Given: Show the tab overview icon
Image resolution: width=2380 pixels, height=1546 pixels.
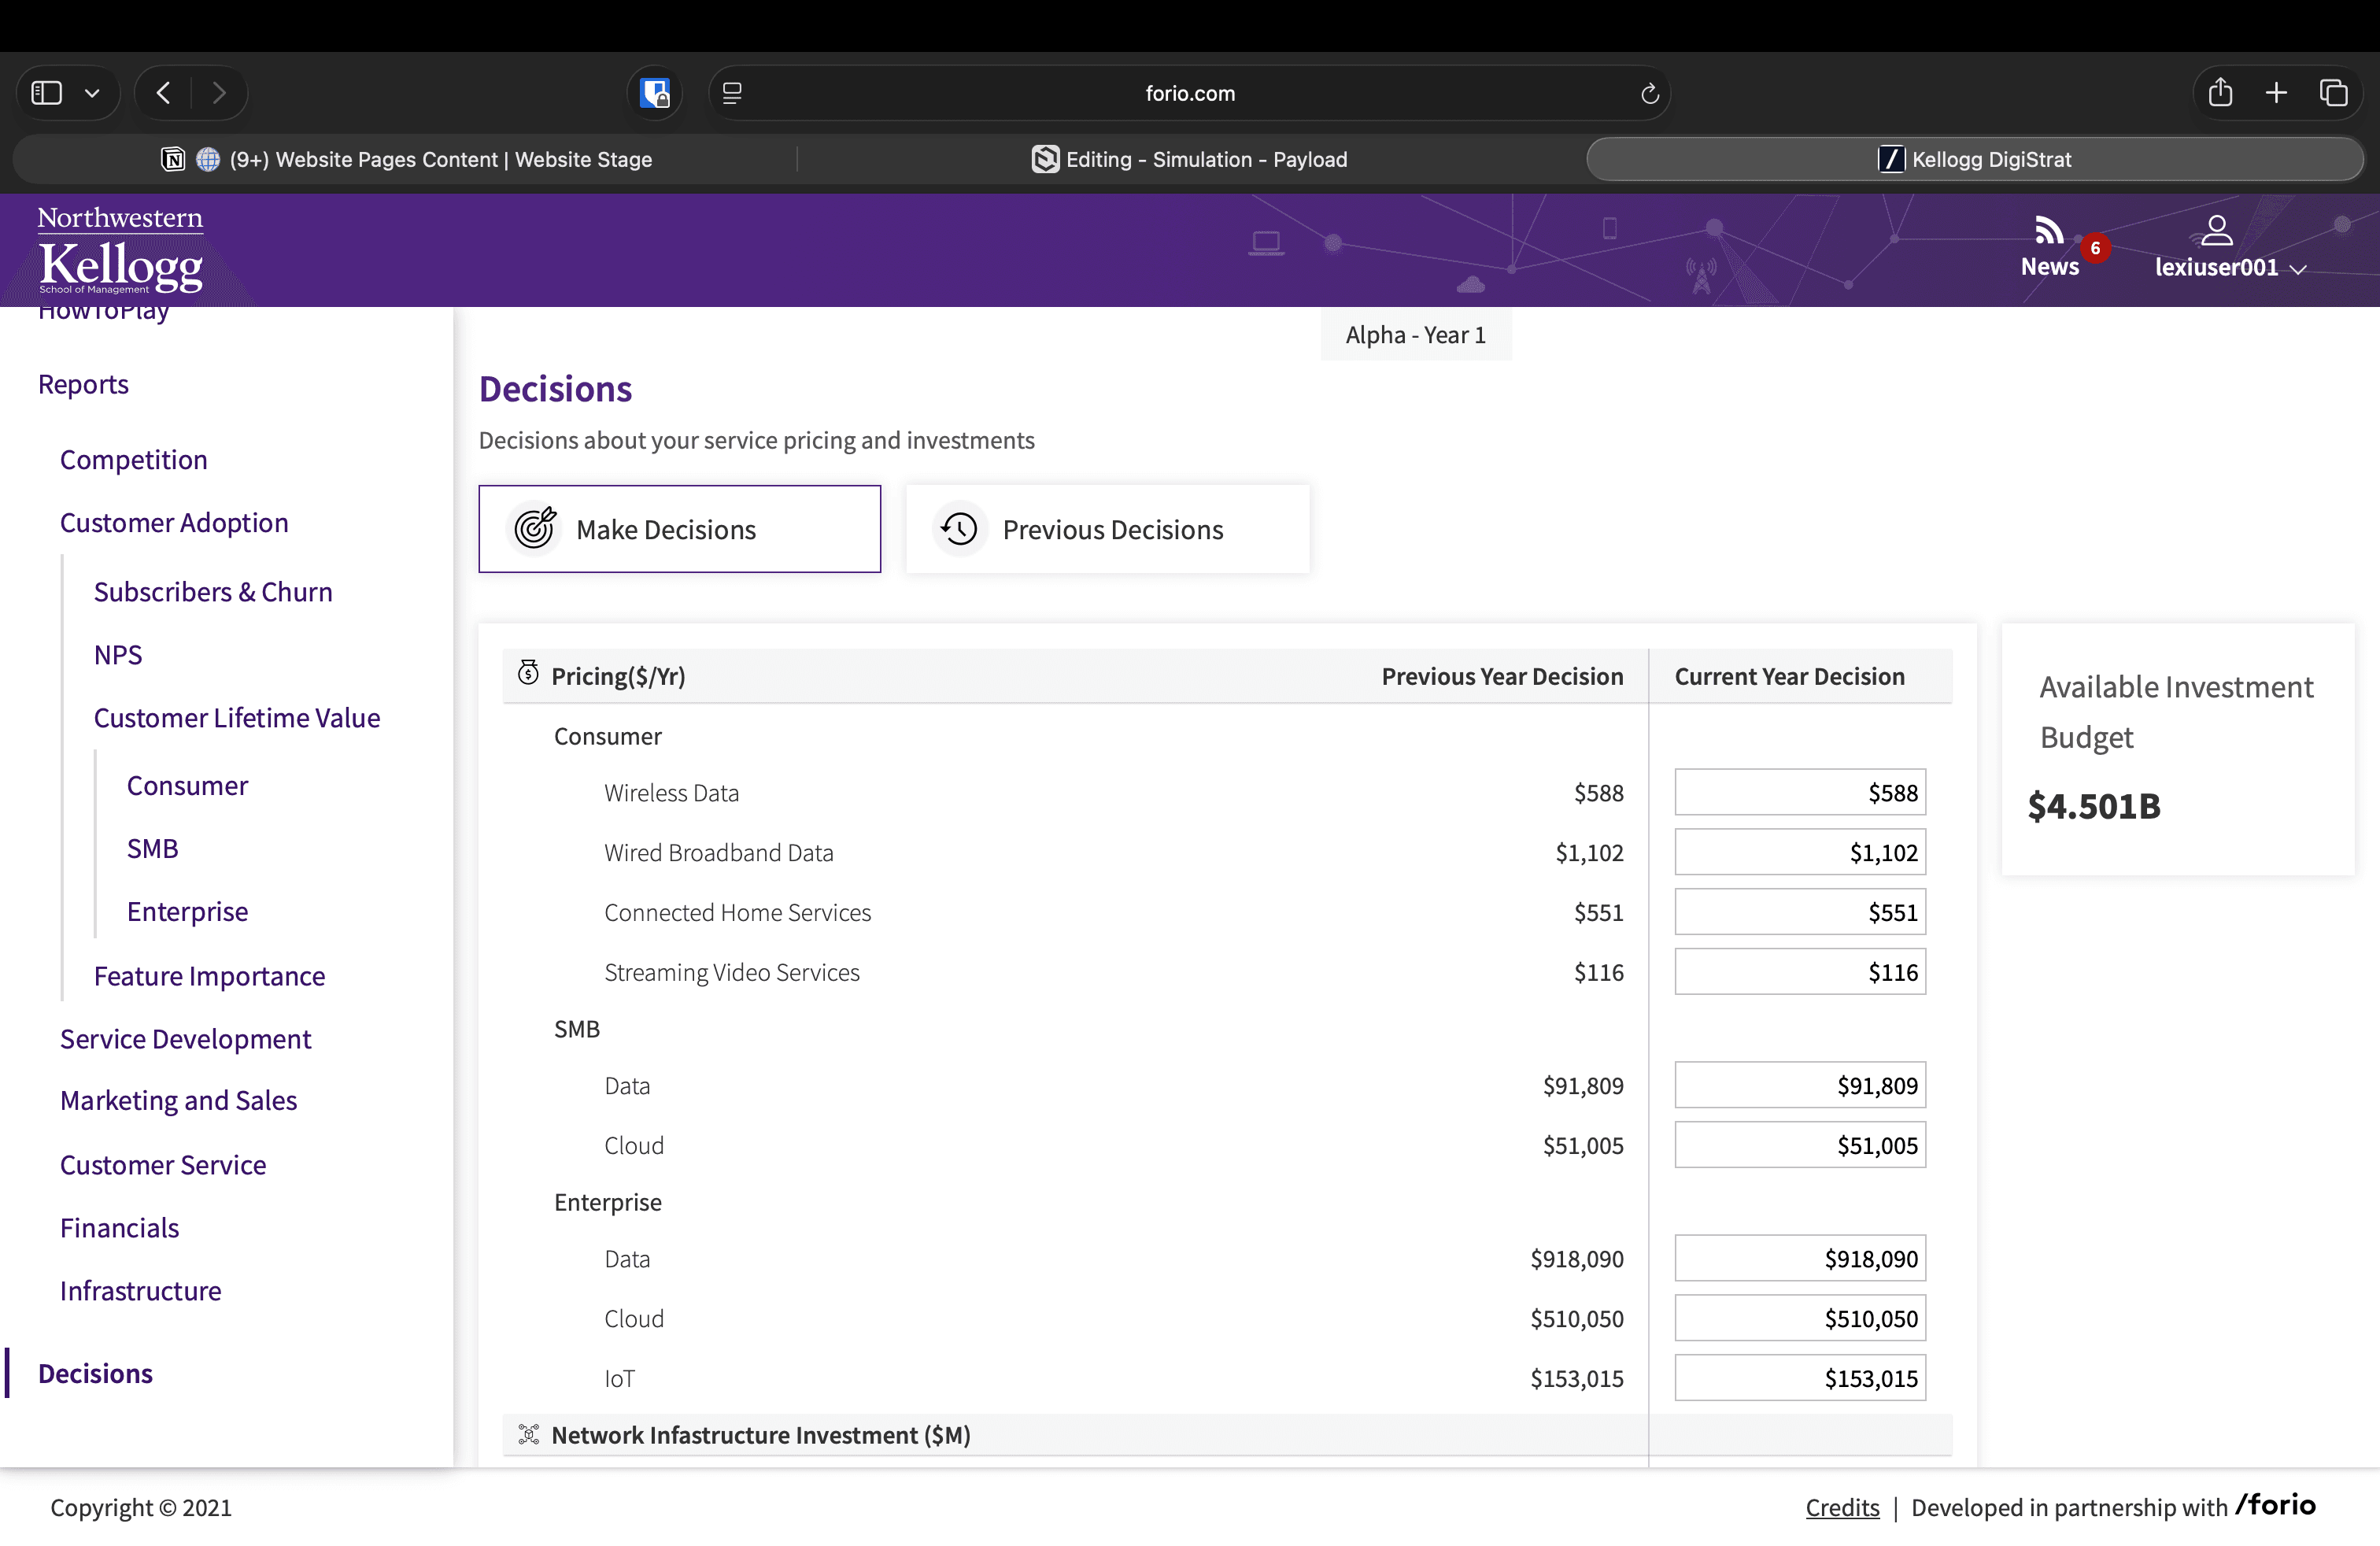Looking at the screenshot, I should click(2334, 93).
